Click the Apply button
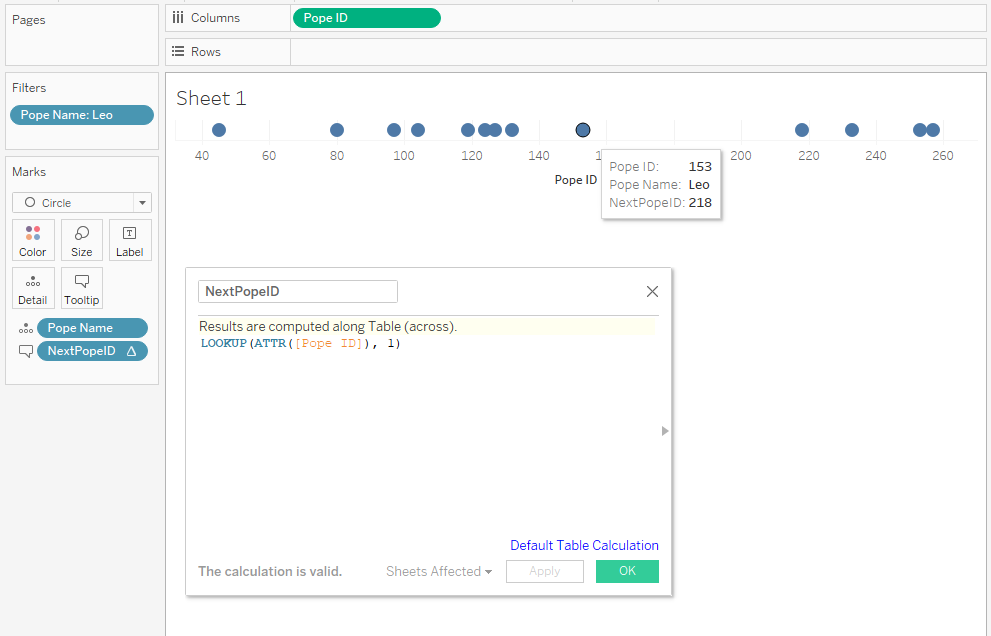 (544, 572)
